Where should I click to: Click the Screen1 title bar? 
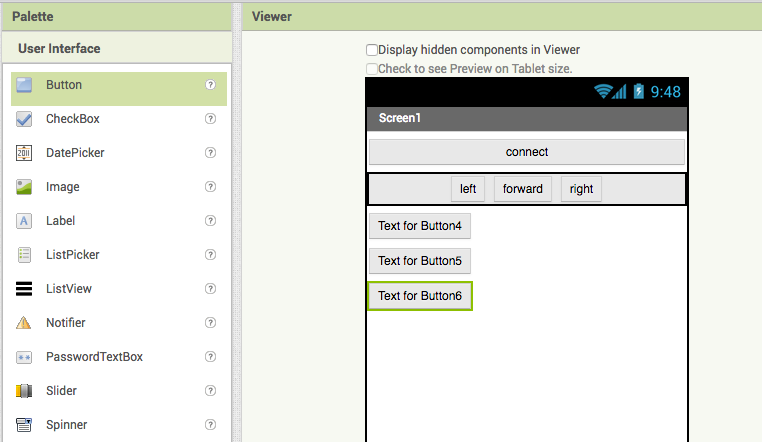pyautogui.click(x=527, y=118)
